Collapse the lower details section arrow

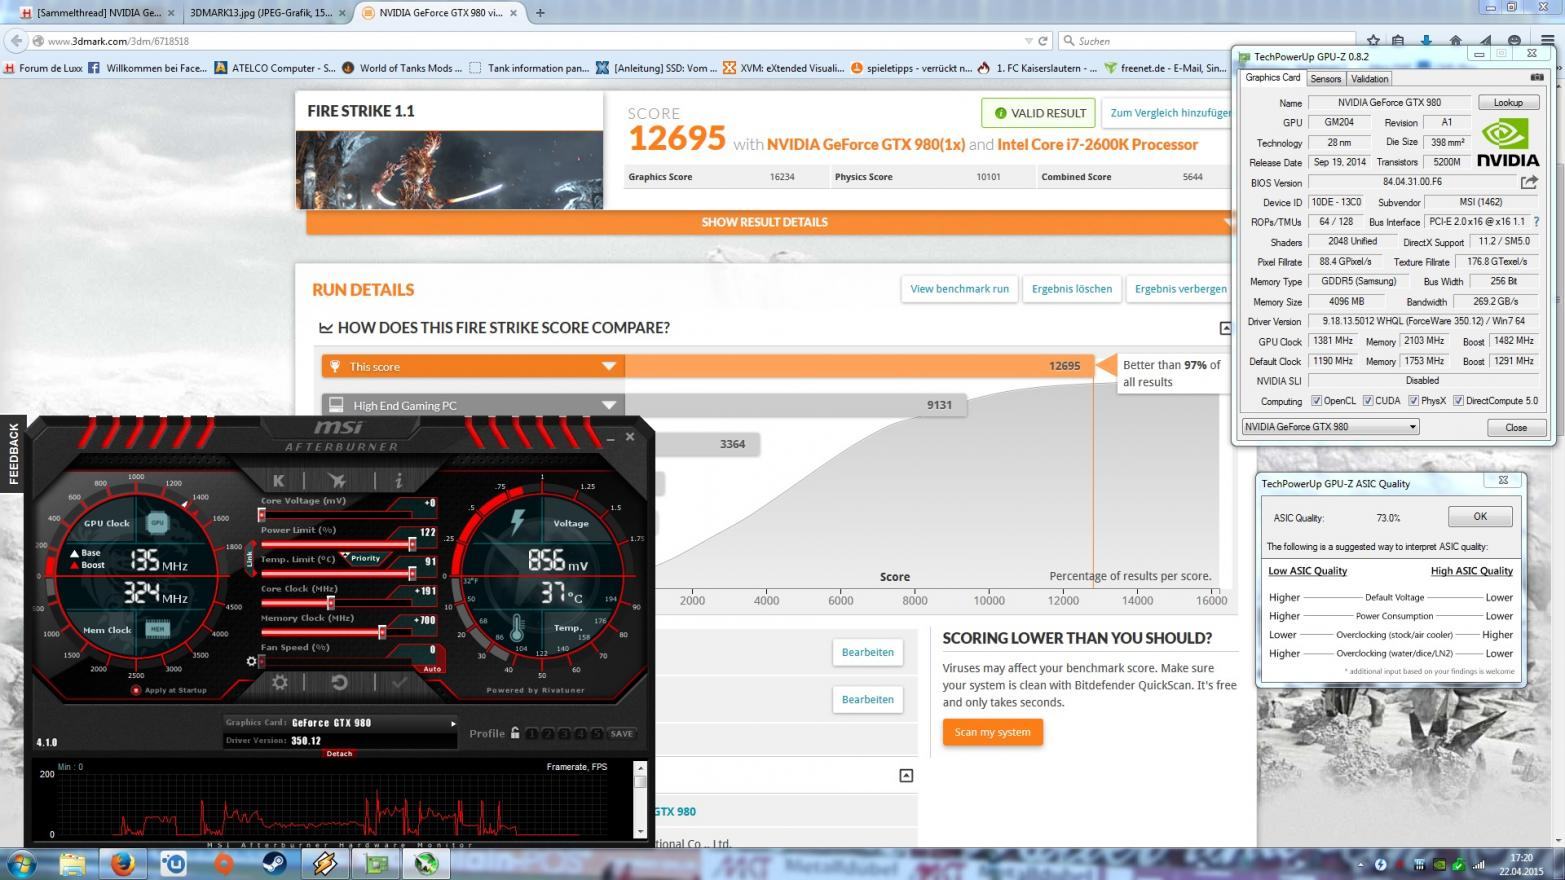tap(906, 775)
